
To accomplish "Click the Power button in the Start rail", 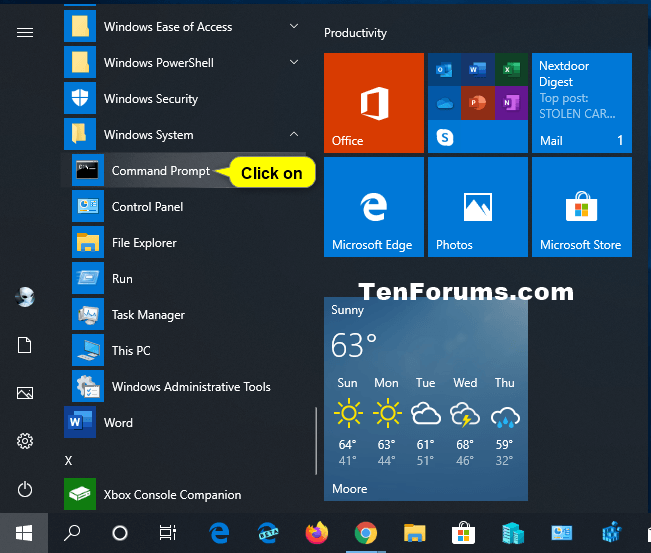I will coord(24,489).
